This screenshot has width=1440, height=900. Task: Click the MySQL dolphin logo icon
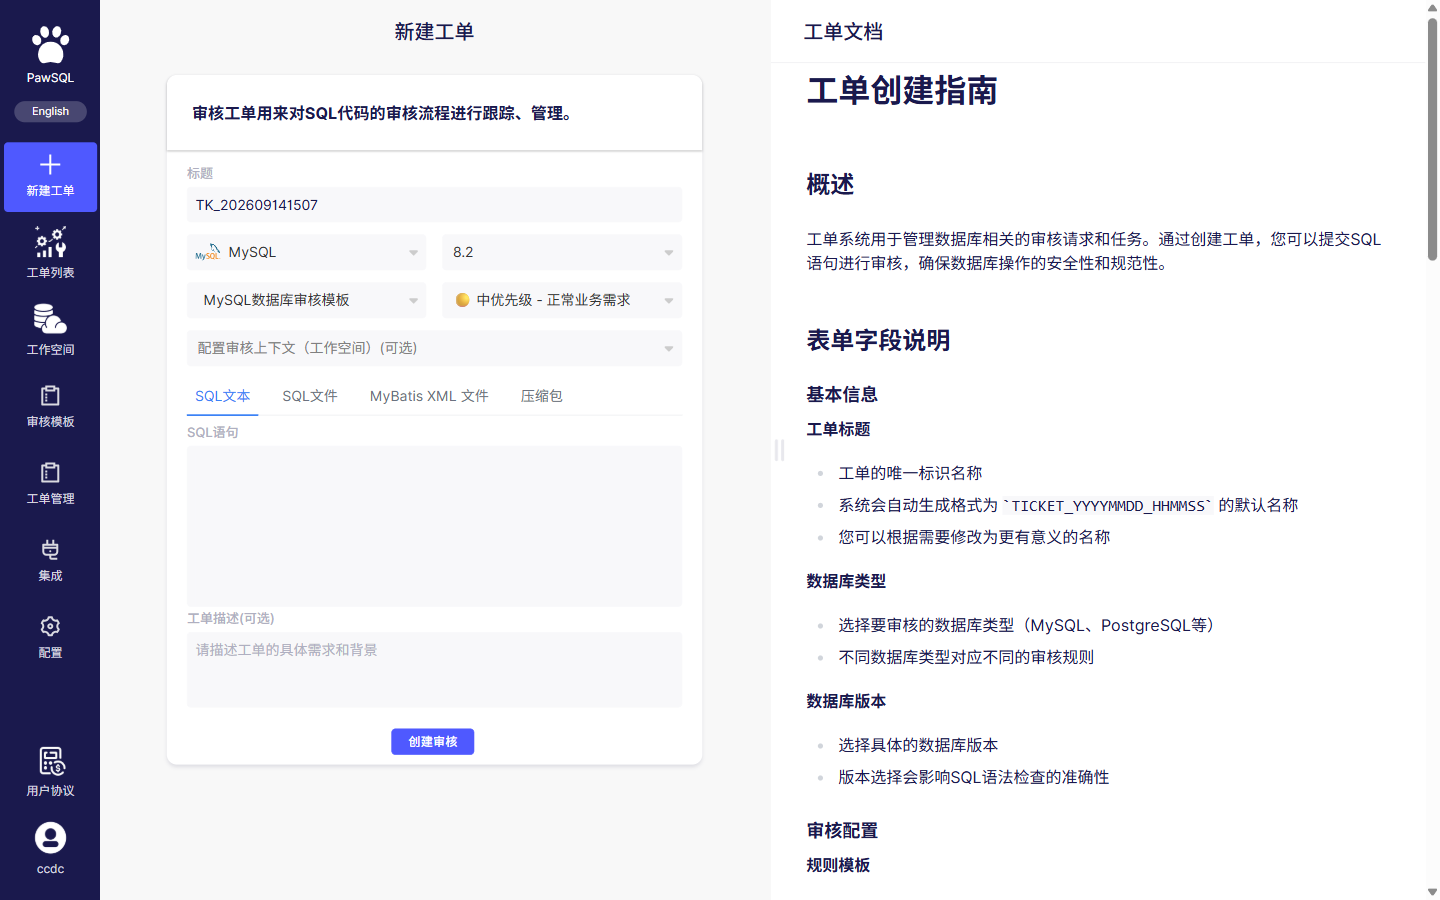(207, 253)
